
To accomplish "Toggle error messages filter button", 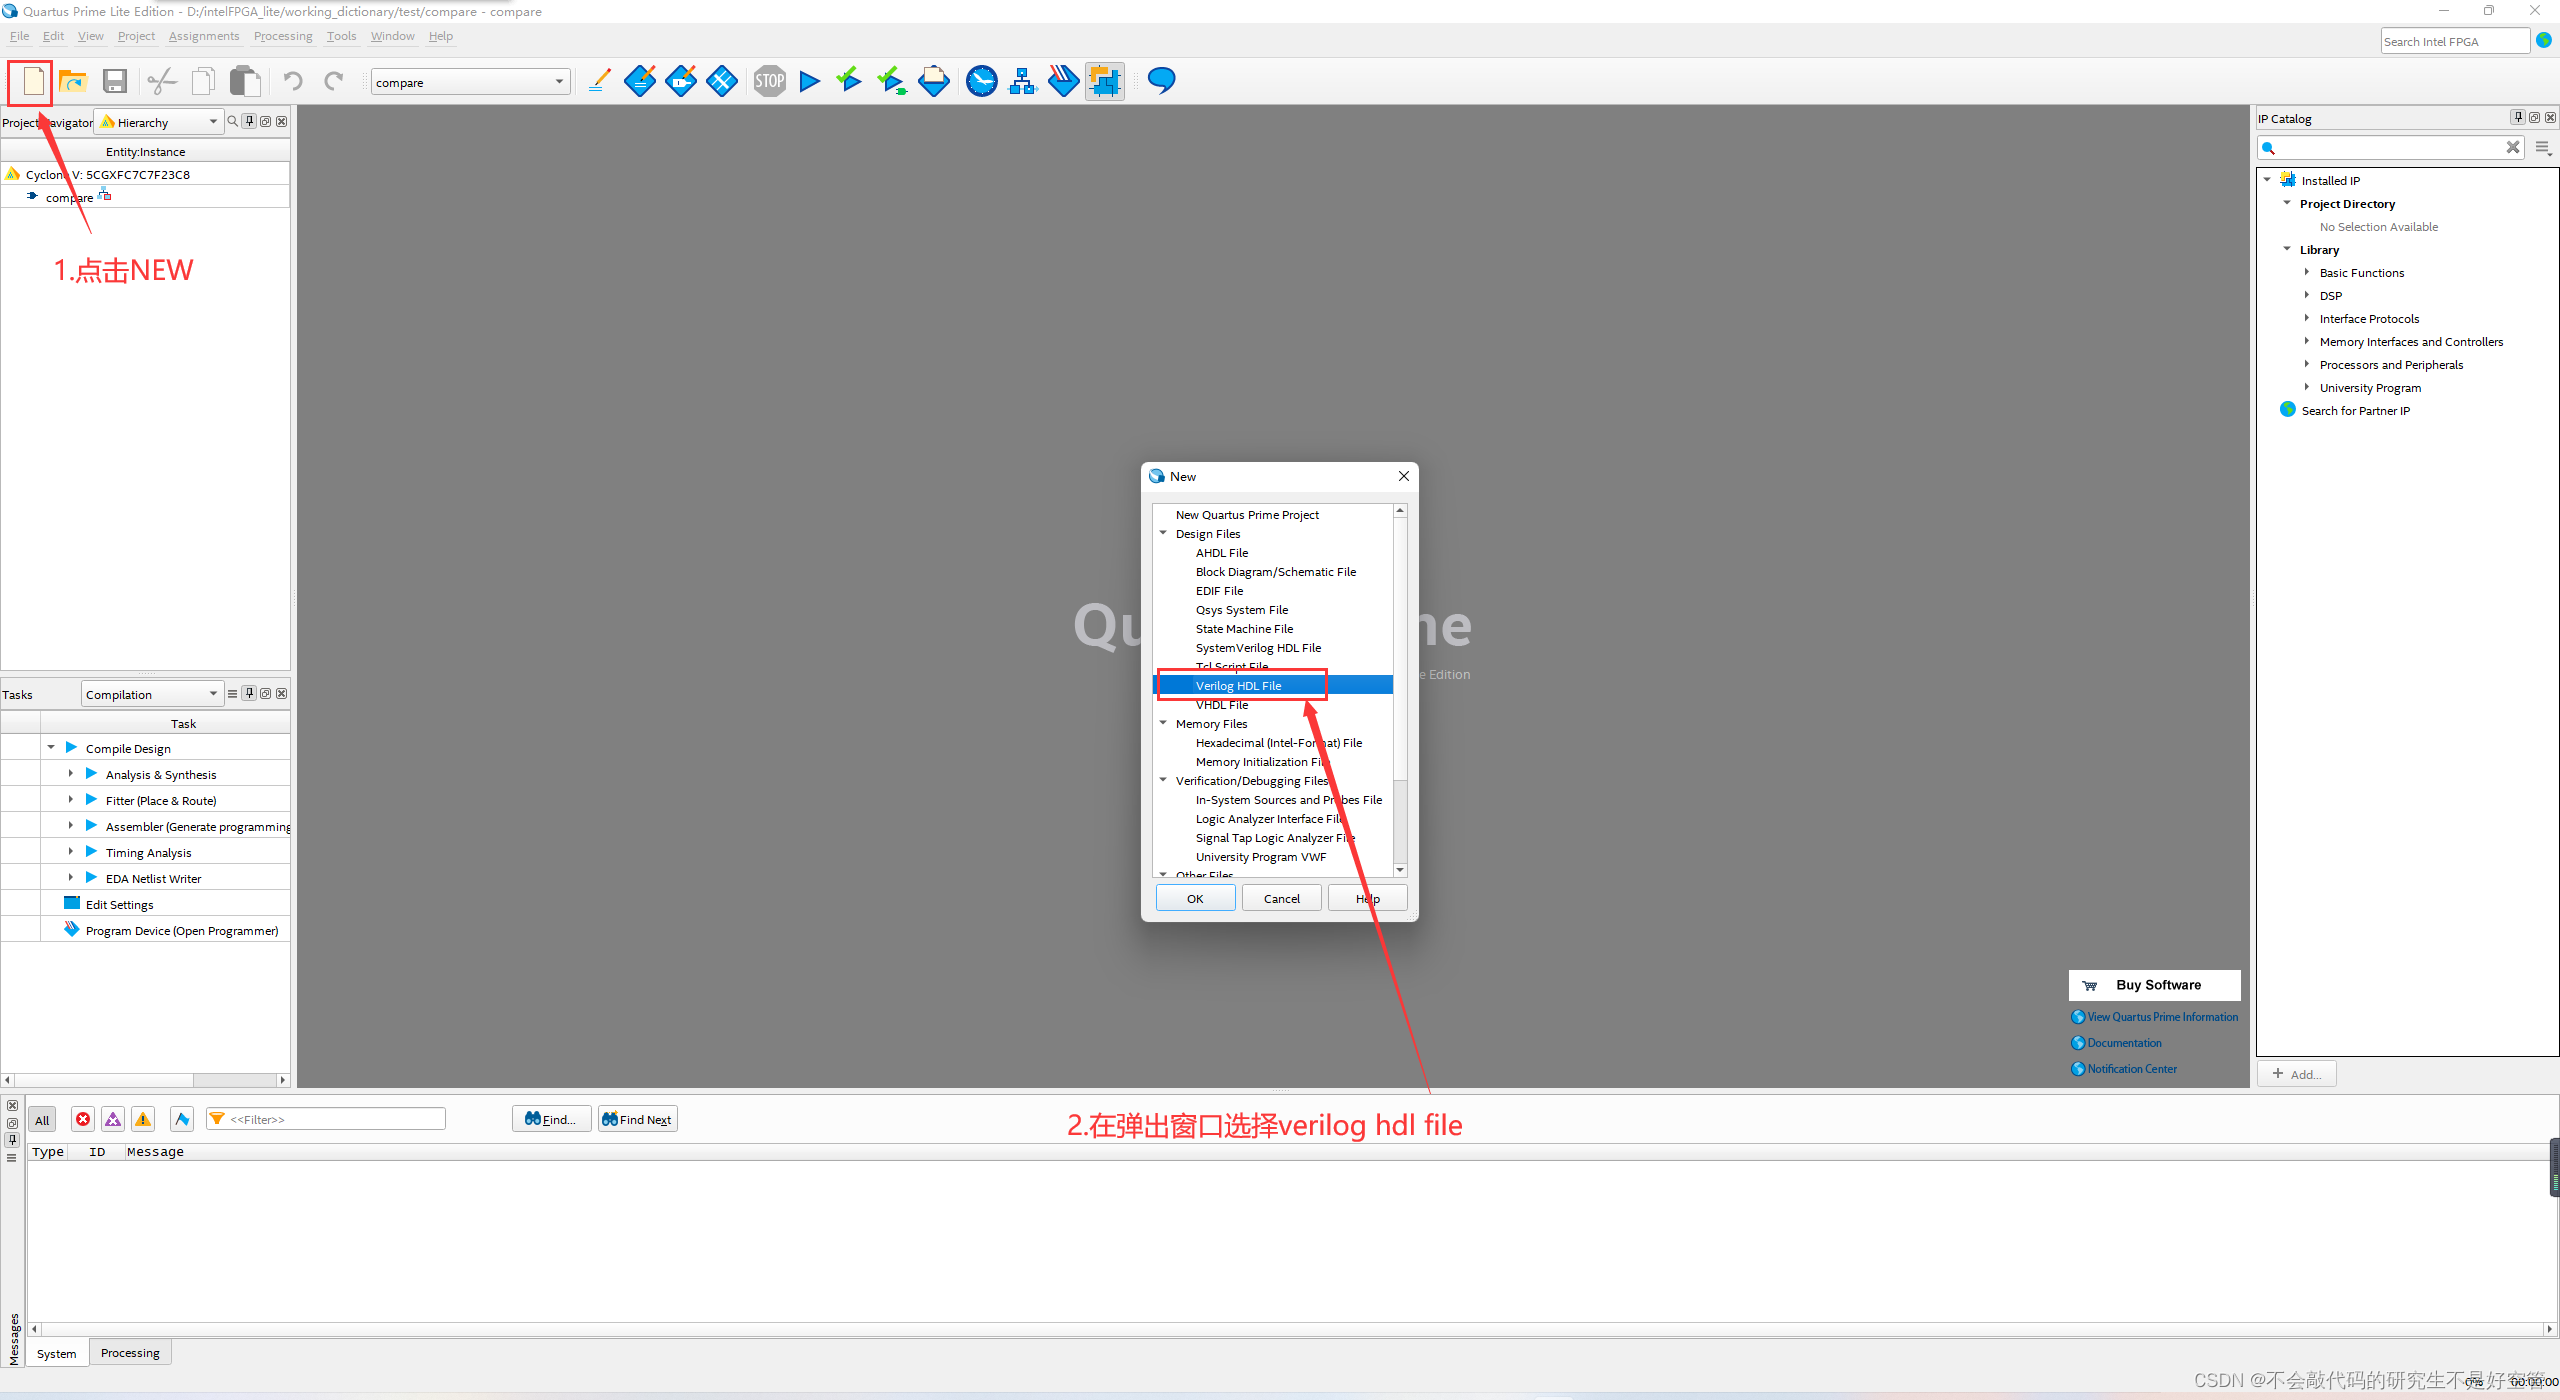I will [83, 1119].
